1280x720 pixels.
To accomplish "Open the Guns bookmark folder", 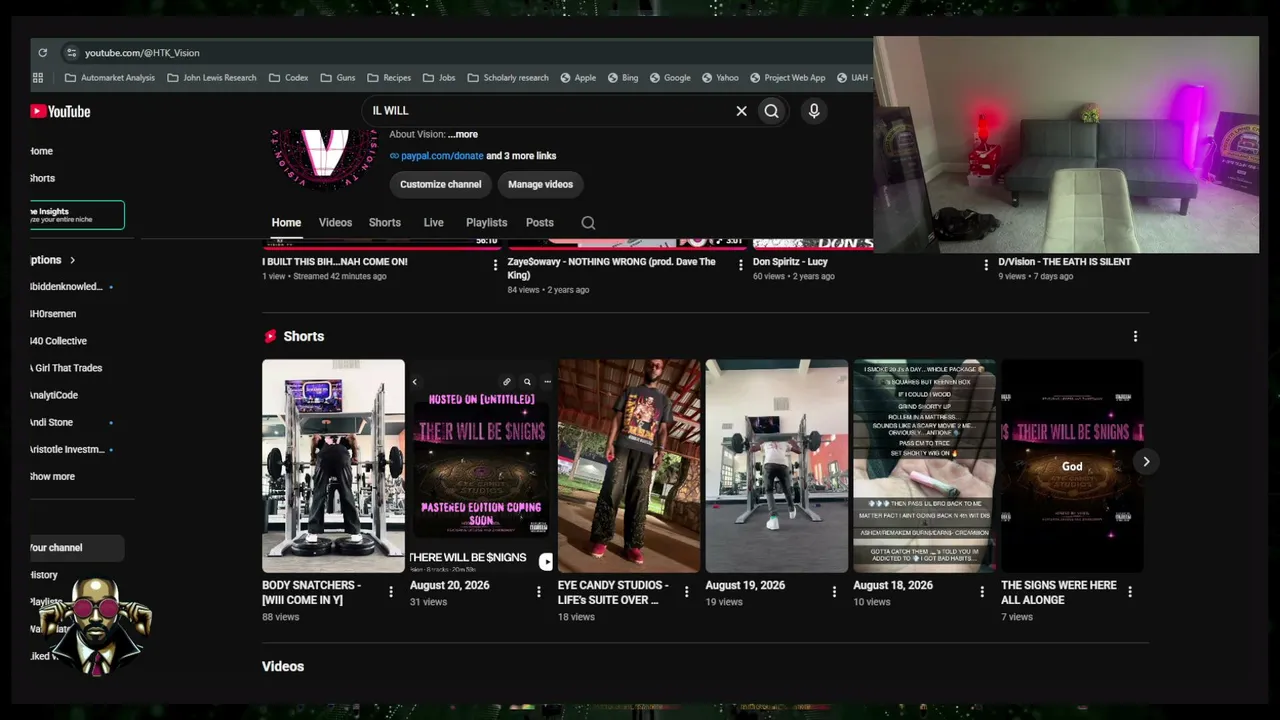I will tap(337, 78).
